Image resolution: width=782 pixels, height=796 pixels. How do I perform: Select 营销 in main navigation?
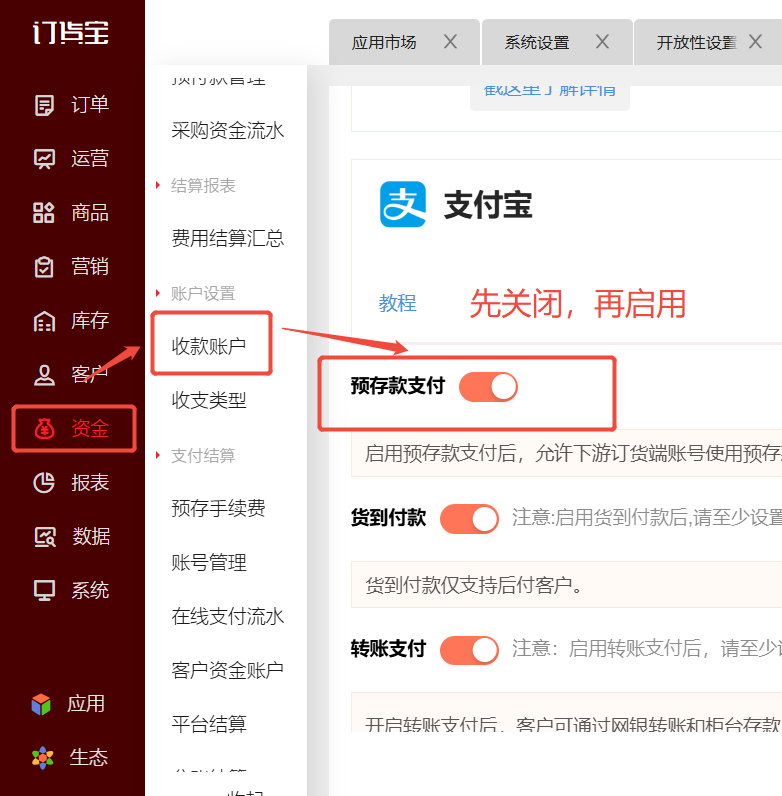pos(90,267)
